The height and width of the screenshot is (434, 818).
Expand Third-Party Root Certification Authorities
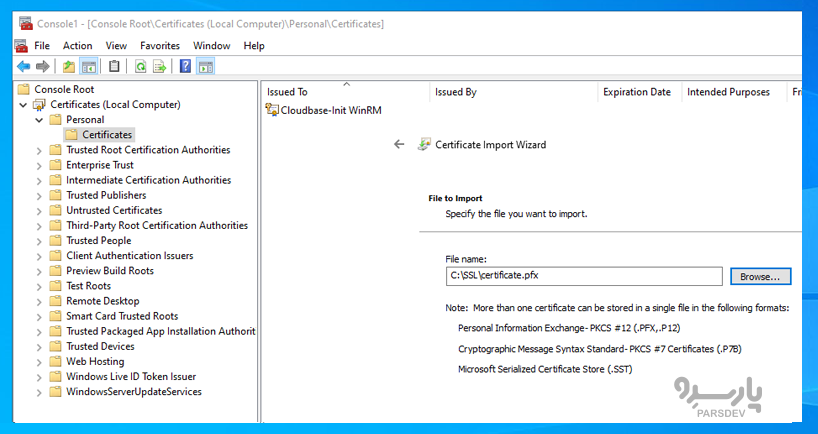39,226
